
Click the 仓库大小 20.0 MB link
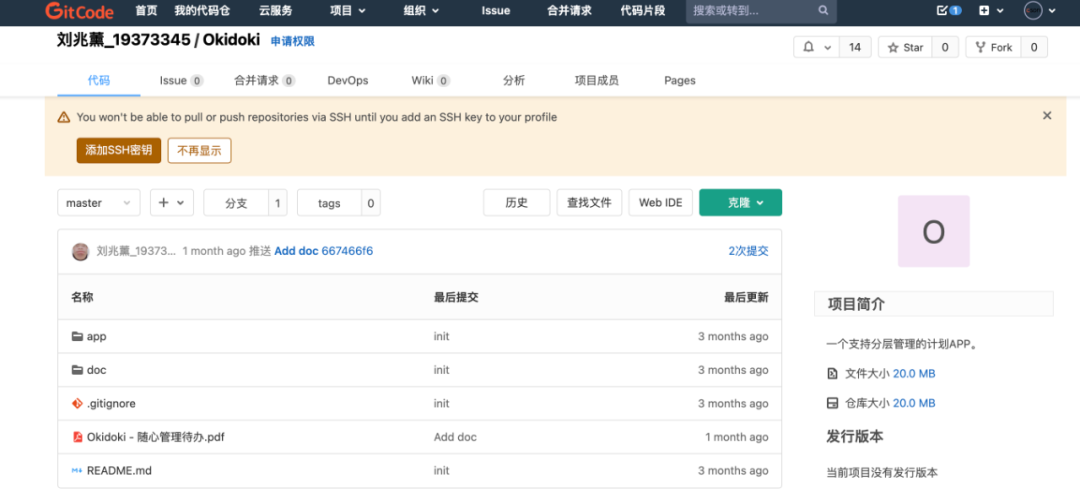tap(914, 403)
